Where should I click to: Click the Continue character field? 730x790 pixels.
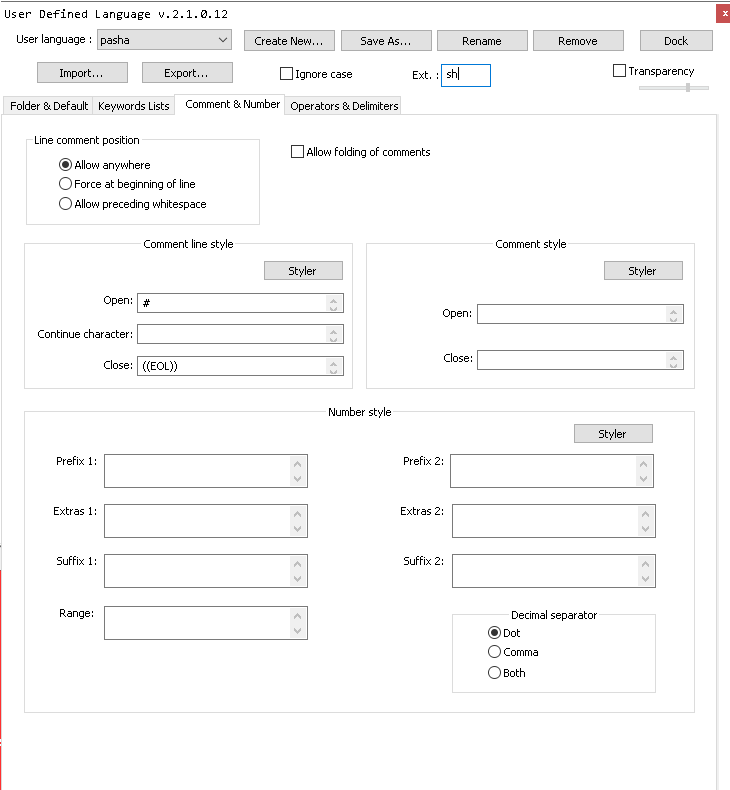[240, 334]
